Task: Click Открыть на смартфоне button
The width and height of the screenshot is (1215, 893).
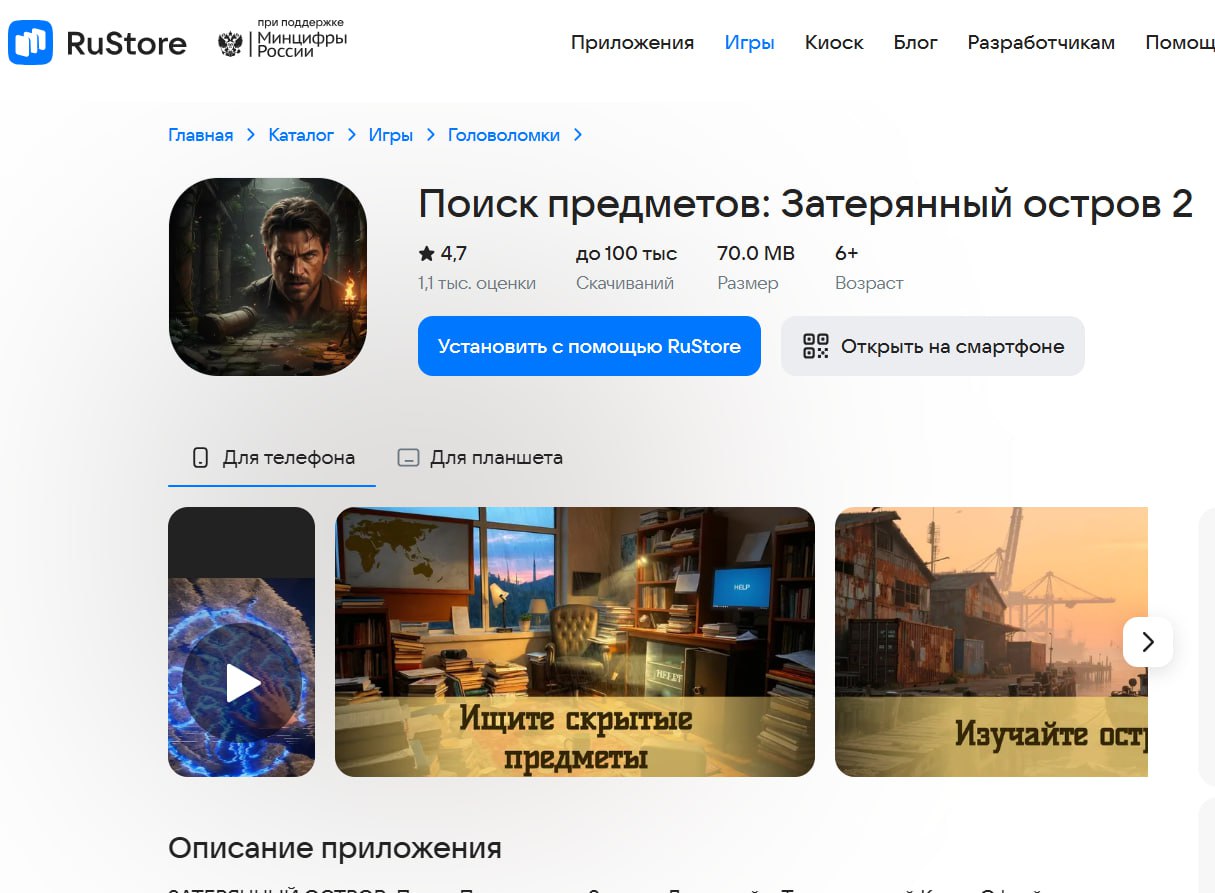Action: (932, 346)
